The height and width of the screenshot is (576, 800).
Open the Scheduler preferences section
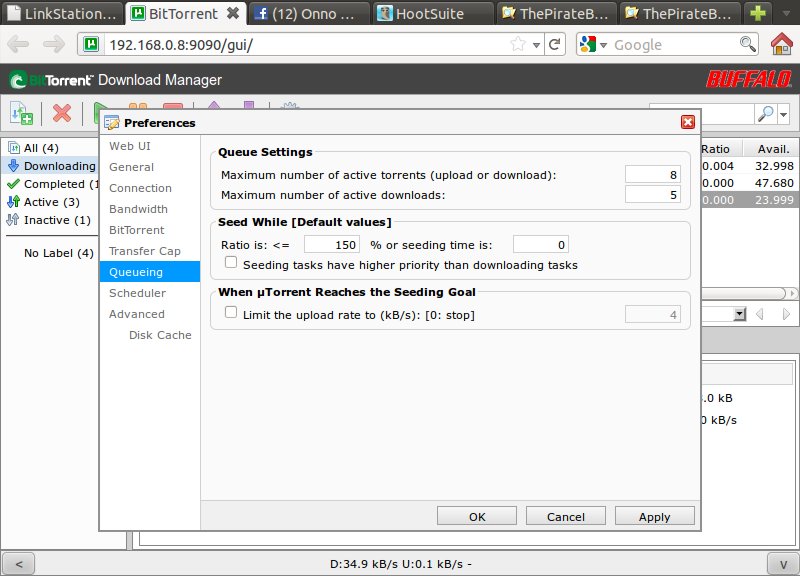(138, 293)
